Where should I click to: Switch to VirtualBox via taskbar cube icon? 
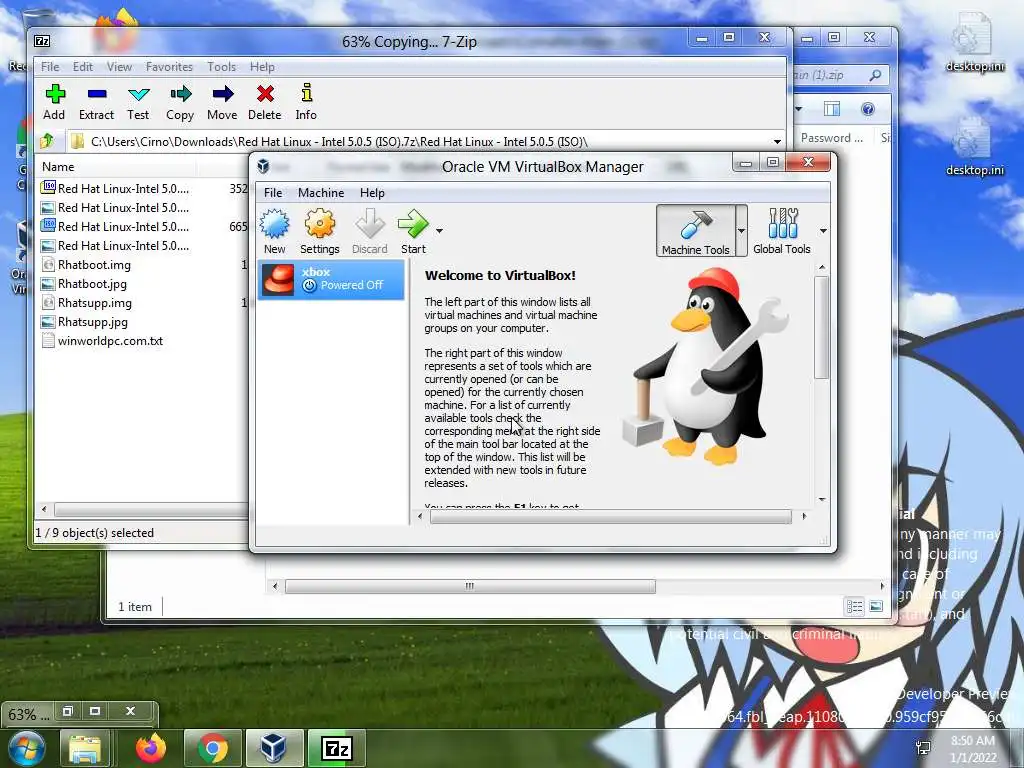(x=273, y=748)
